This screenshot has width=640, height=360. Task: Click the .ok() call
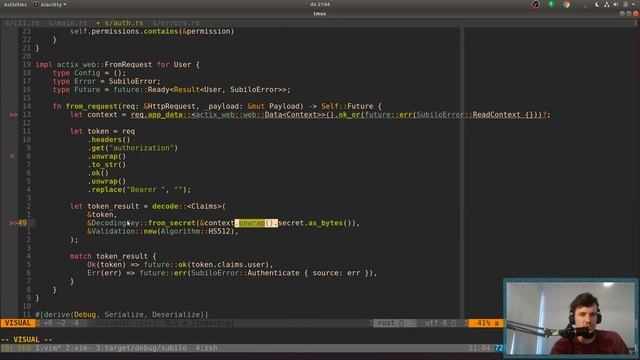(98, 173)
